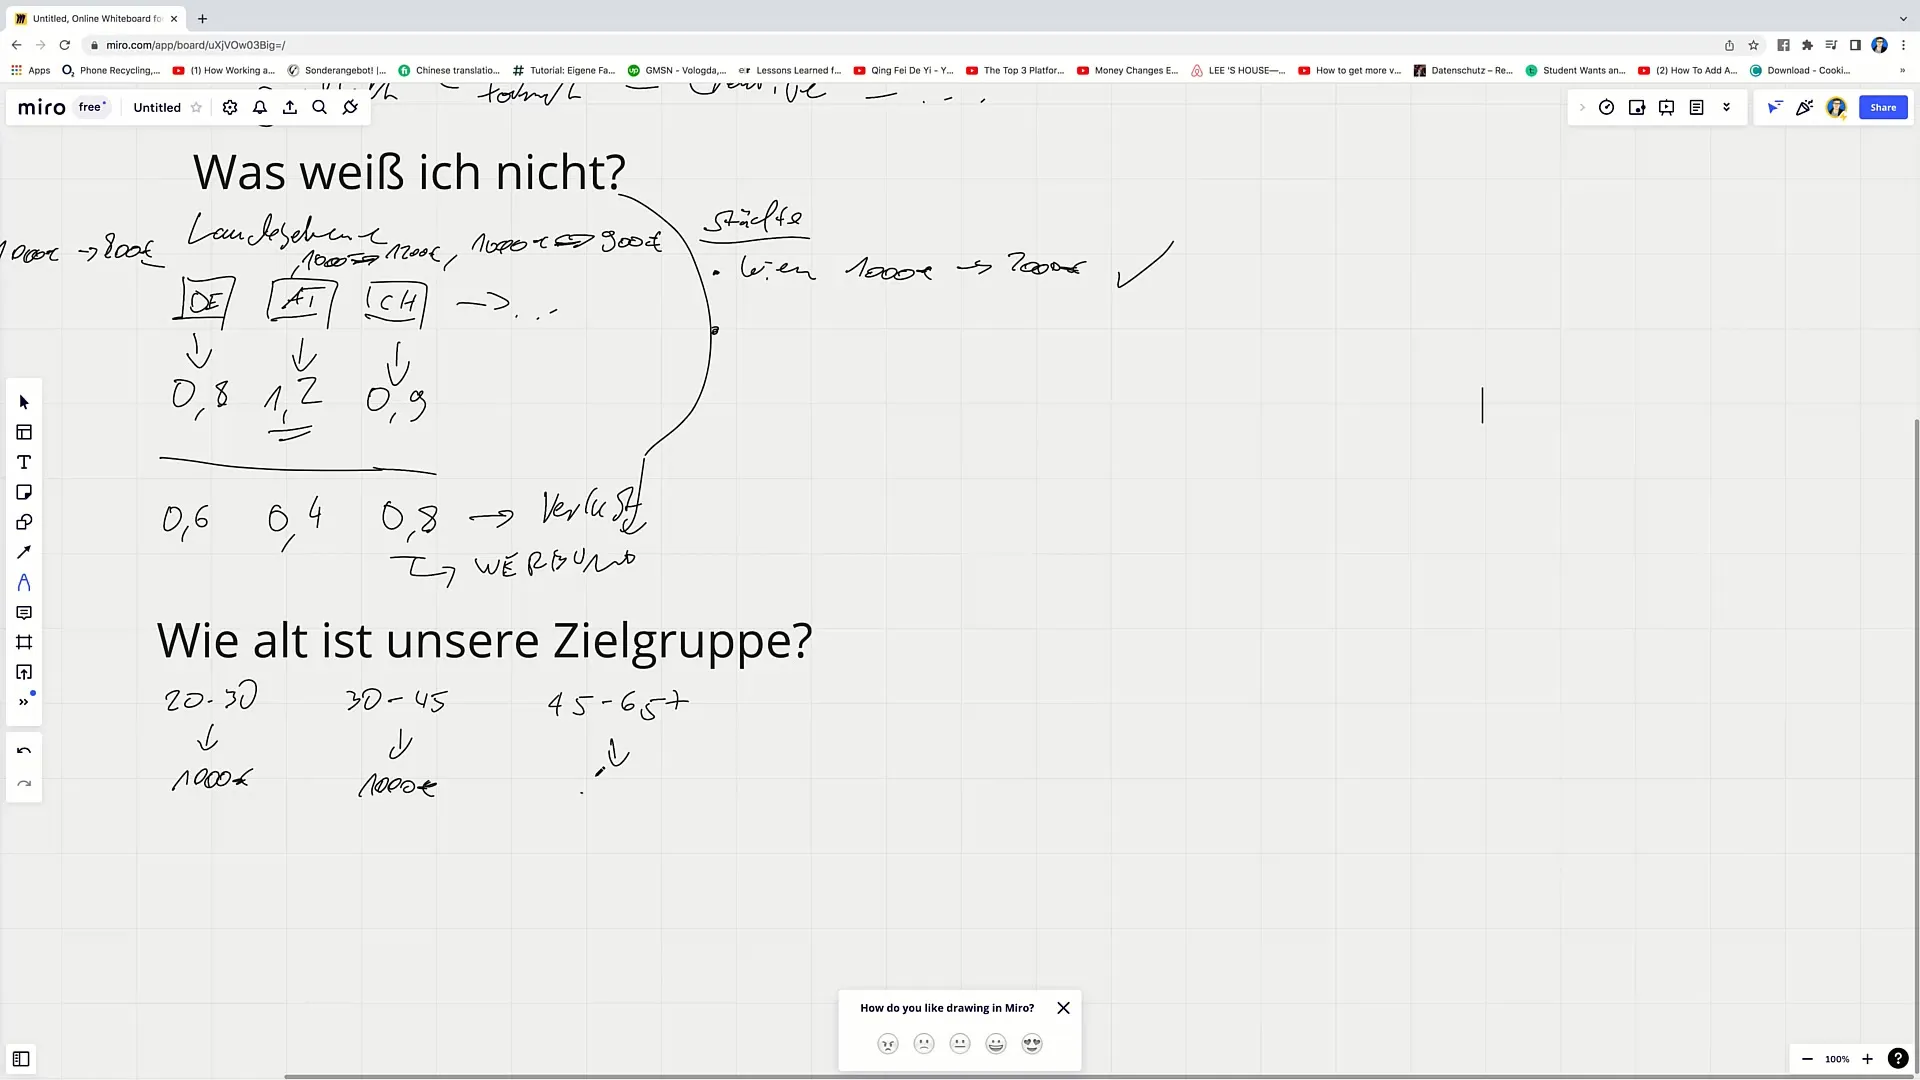
Task: Select the Frame tool icon
Action: click(24, 644)
